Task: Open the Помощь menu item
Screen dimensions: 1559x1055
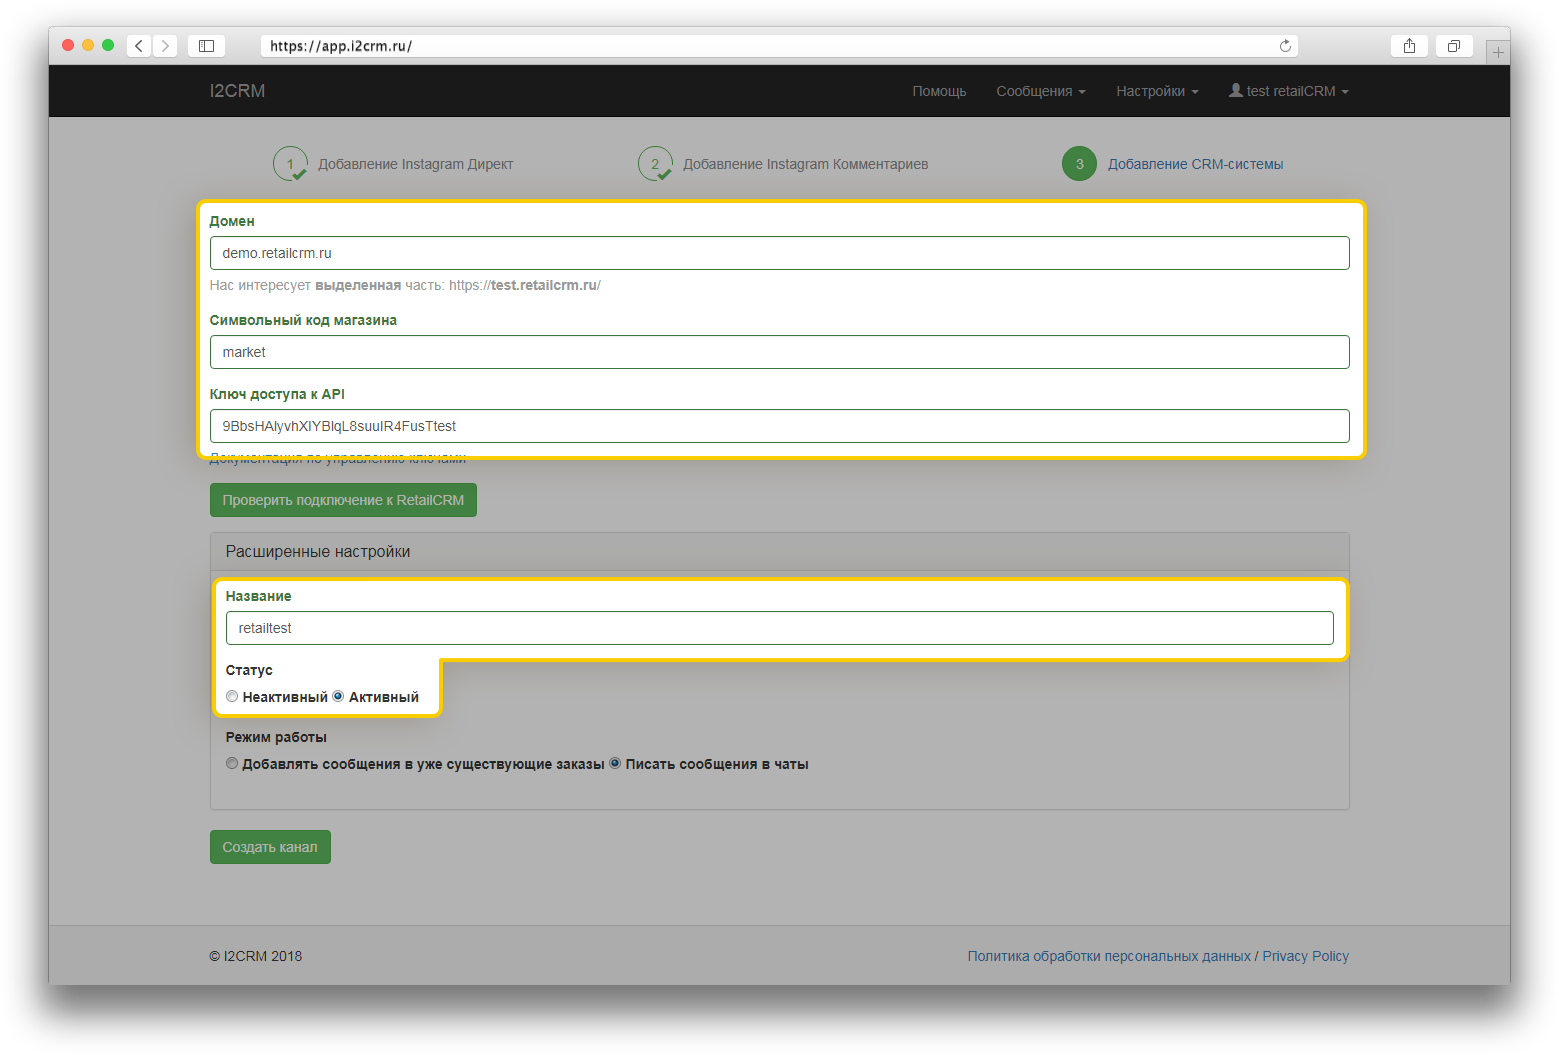Action: (939, 91)
